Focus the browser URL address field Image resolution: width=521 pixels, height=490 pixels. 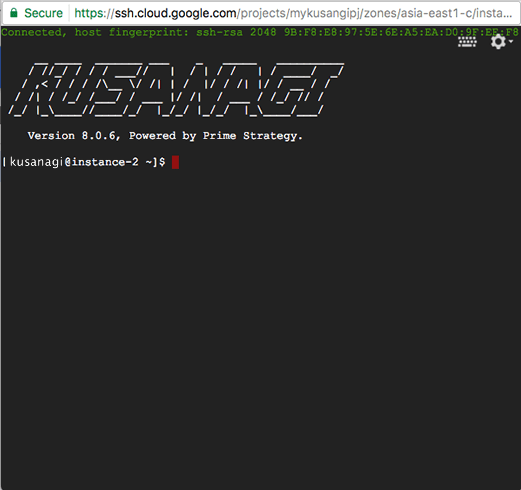293,13
